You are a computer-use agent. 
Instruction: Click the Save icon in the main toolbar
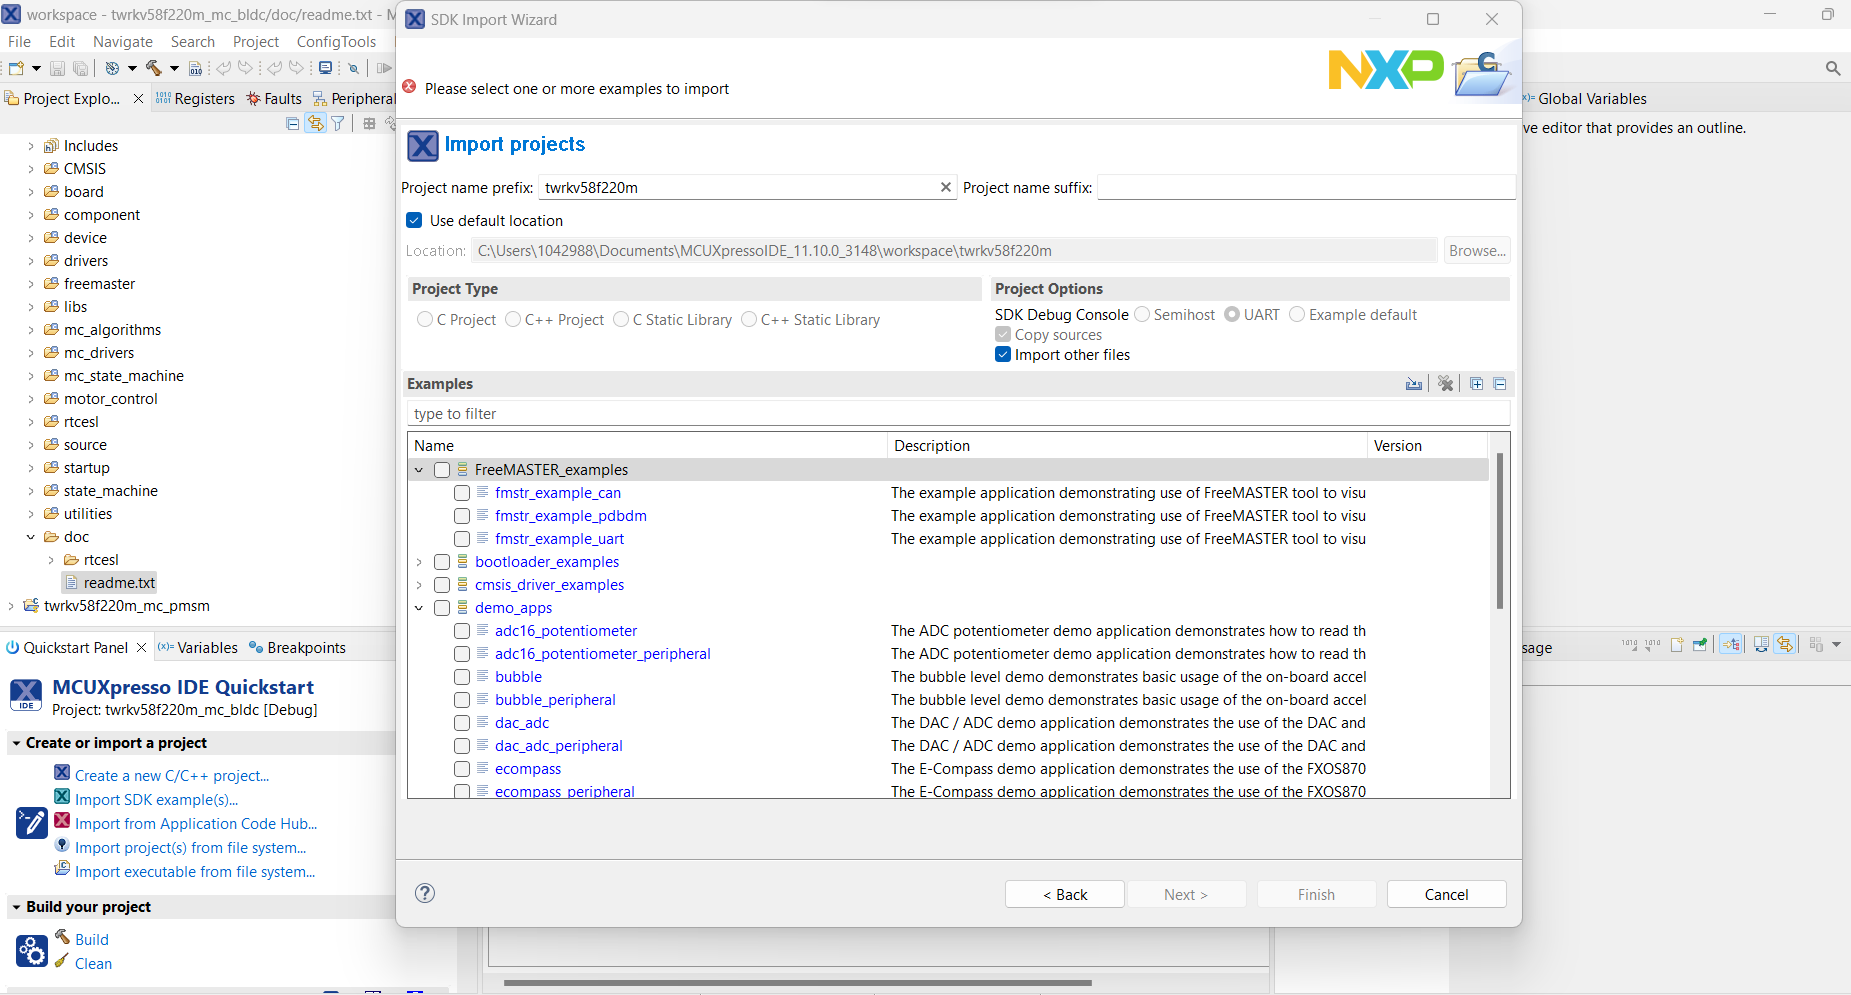[58, 68]
